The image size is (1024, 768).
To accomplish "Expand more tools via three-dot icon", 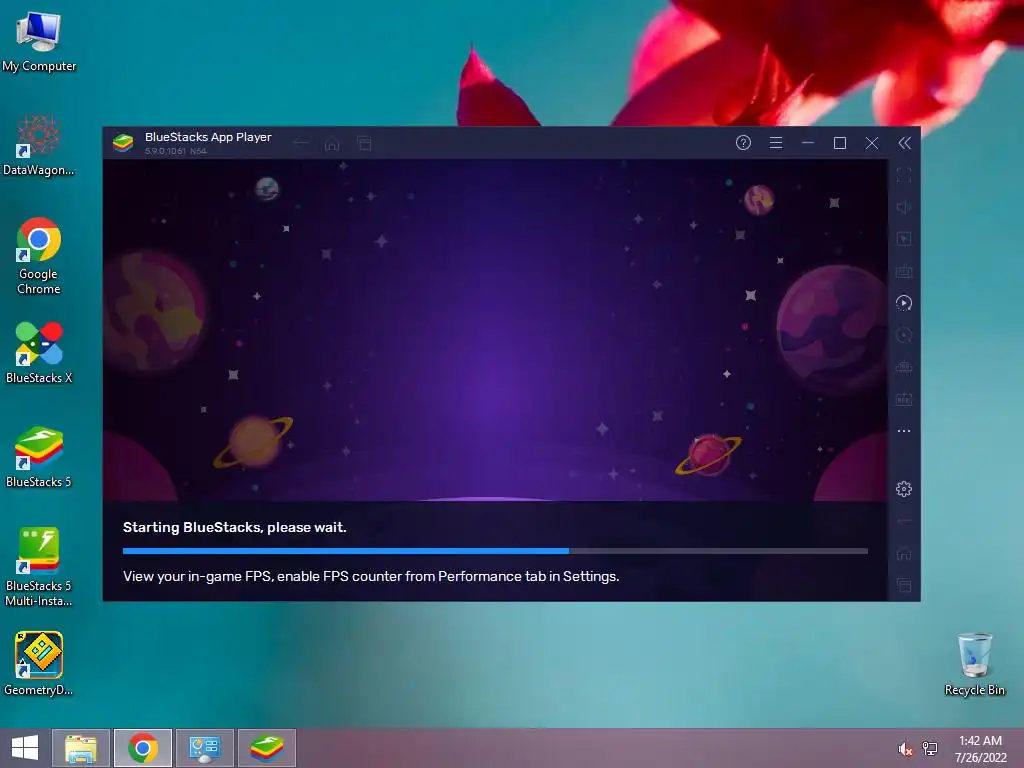I will tap(904, 431).
